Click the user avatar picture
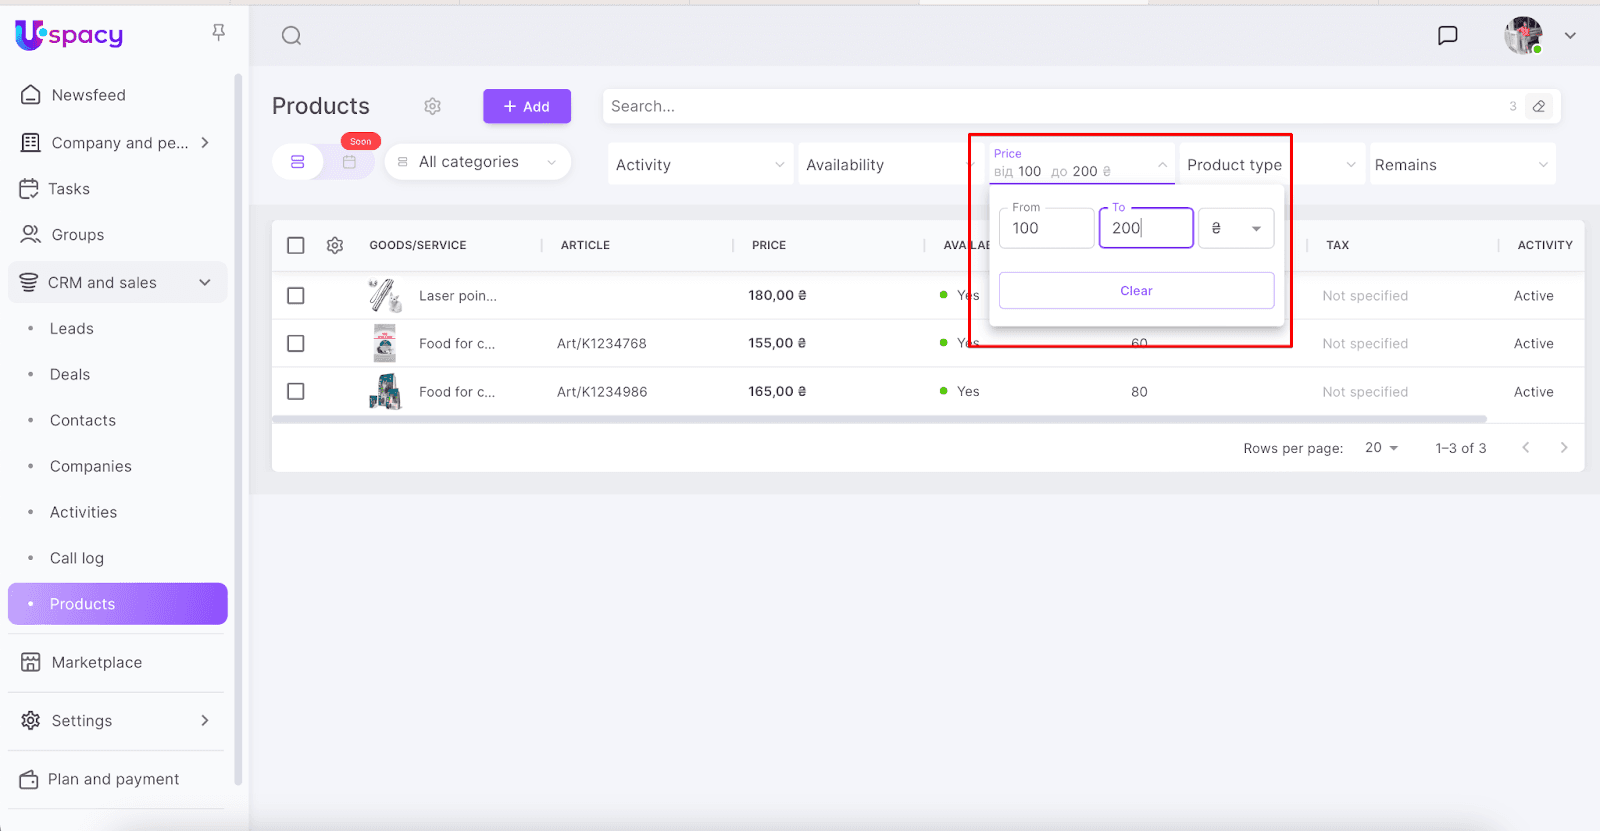This screenshot has width=1600, height=831. point(1523,36)
